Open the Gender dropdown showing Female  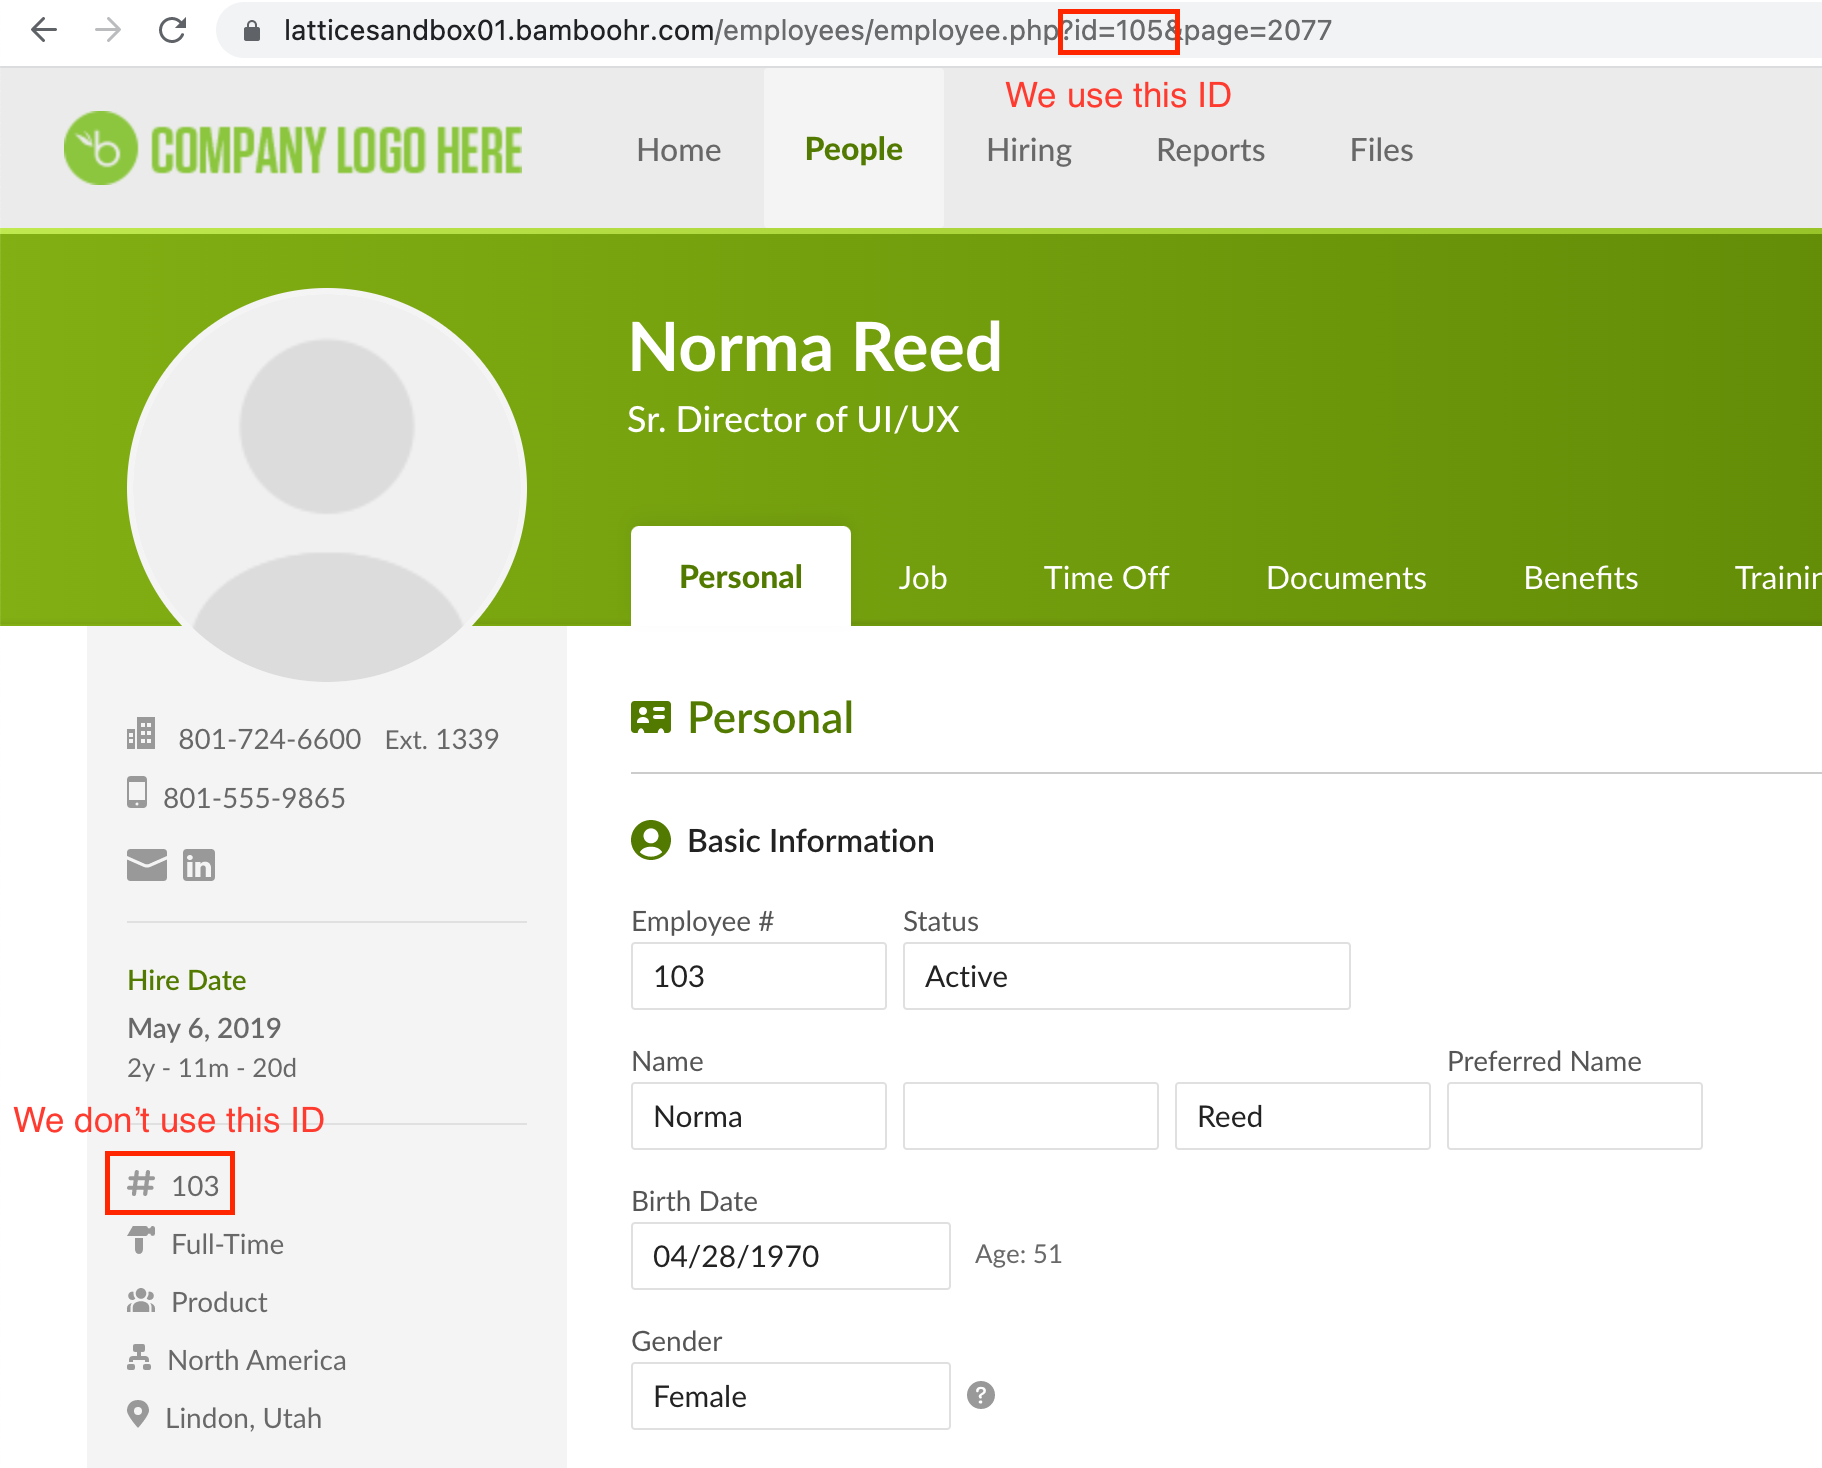(x=789, y=1396)
